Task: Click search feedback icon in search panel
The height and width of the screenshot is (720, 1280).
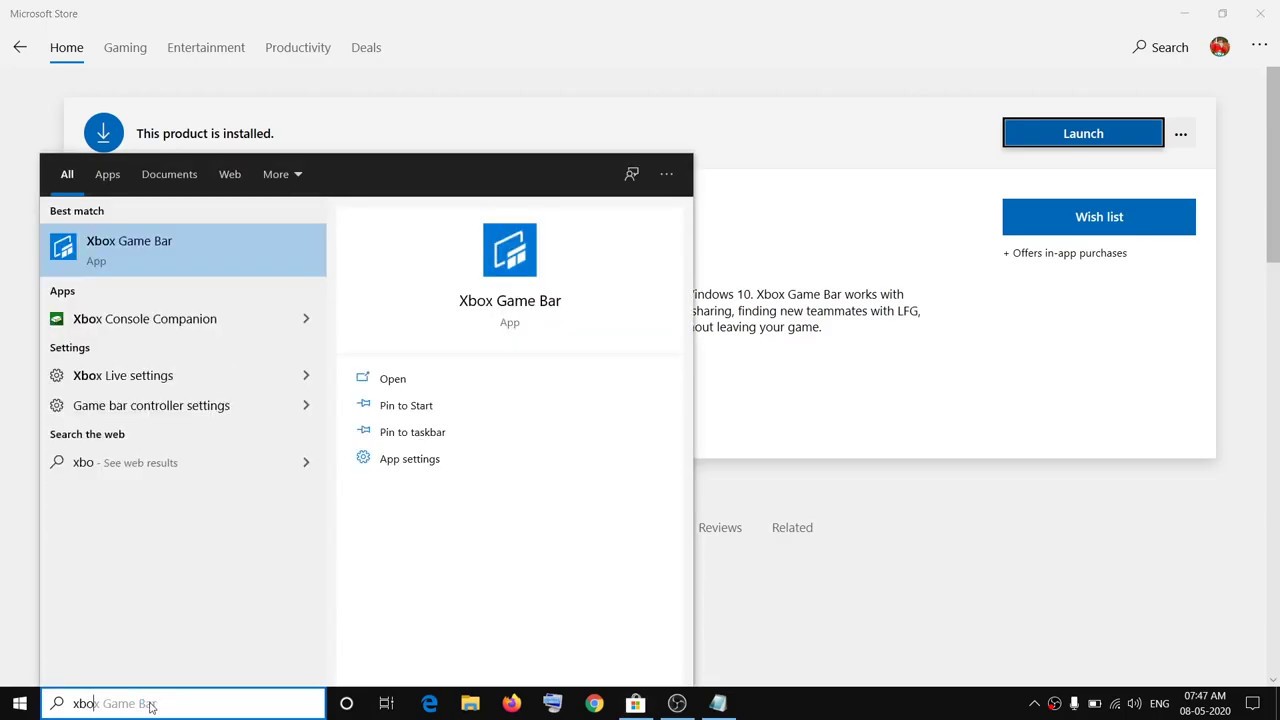Action: click(632, 174)
